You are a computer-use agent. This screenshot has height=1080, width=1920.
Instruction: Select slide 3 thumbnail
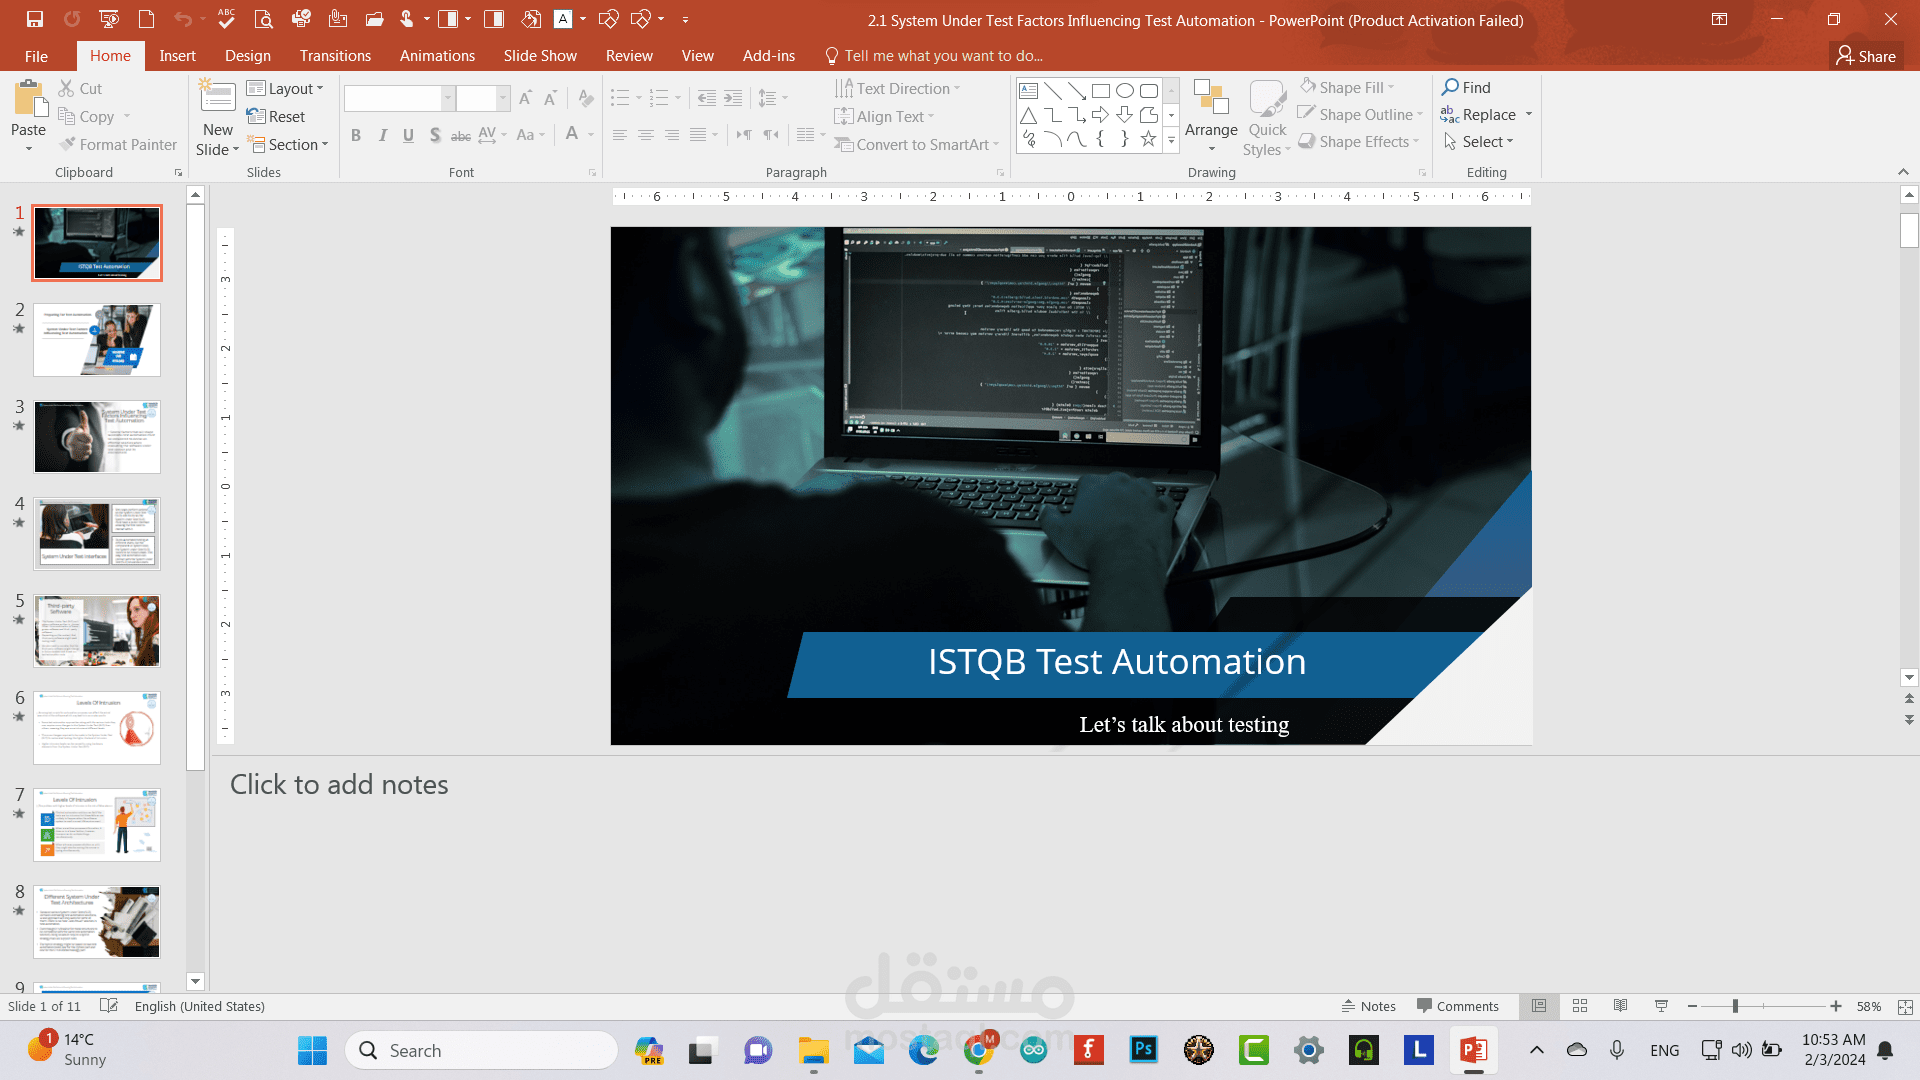(97, 437)
